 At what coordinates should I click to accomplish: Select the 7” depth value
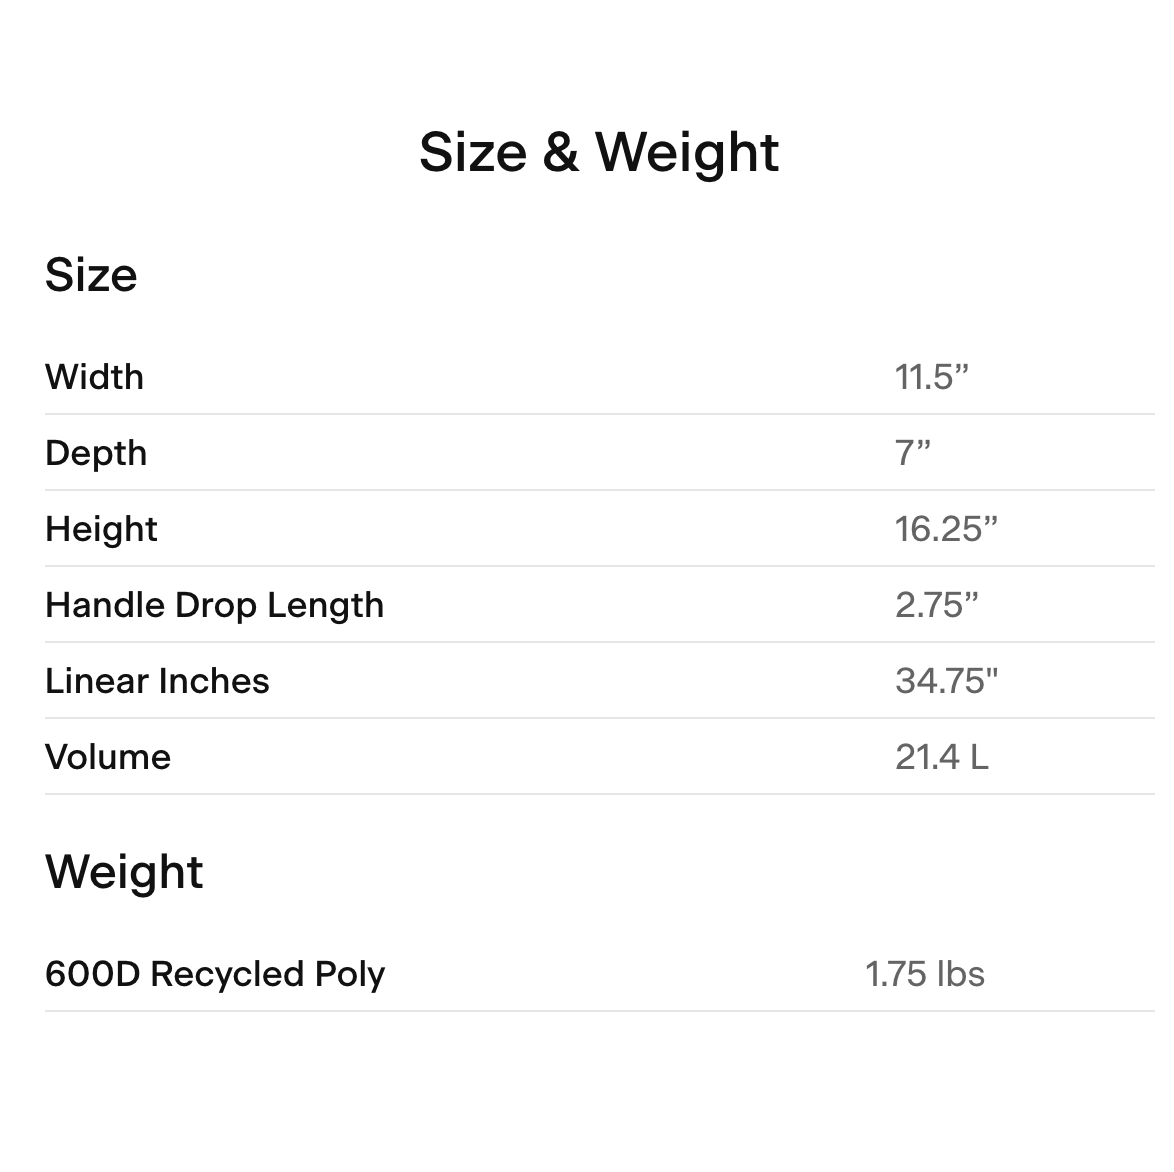click(912, 453)
